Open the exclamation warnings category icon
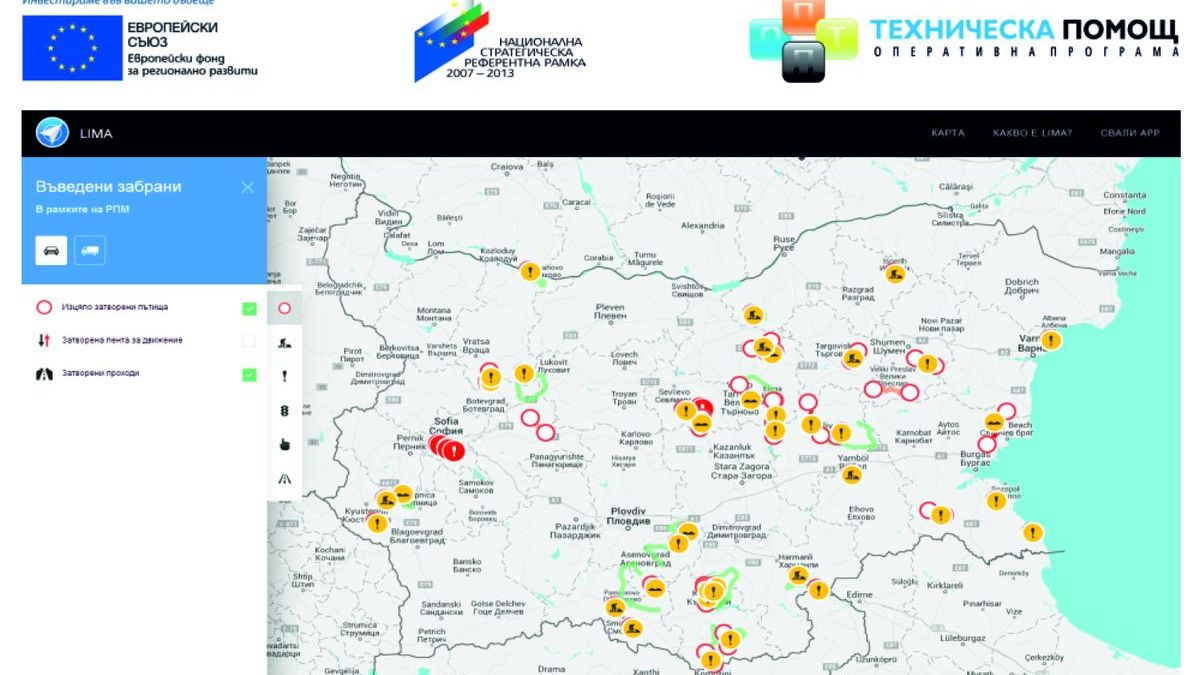This screenshot has width=1200, height=675. point(285,377)
